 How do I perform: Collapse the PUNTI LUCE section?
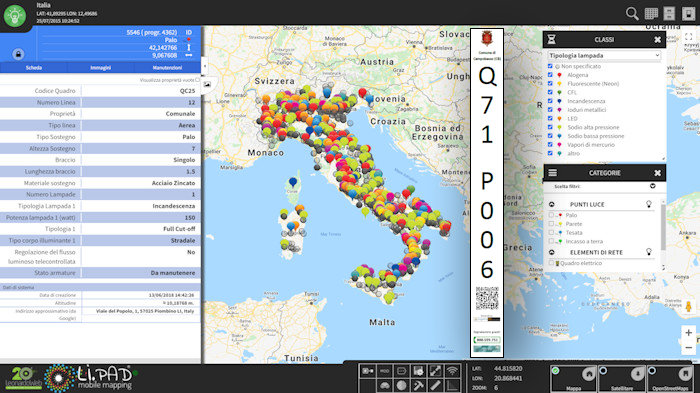coord(552,204)
